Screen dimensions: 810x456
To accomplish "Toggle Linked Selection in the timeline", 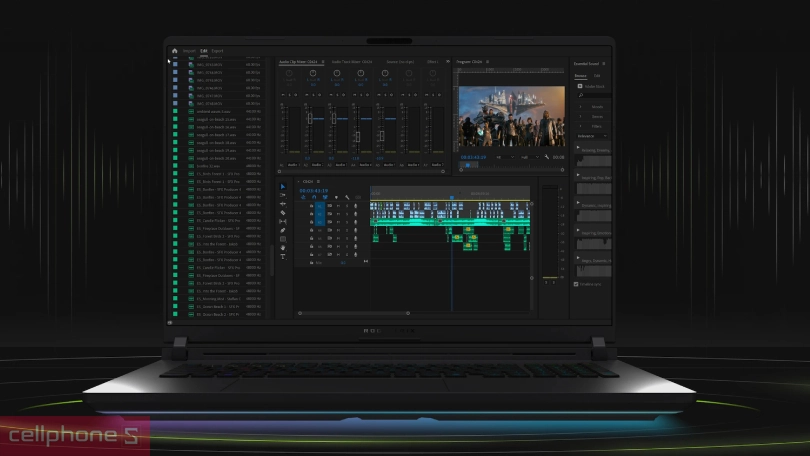I will 325,197.
